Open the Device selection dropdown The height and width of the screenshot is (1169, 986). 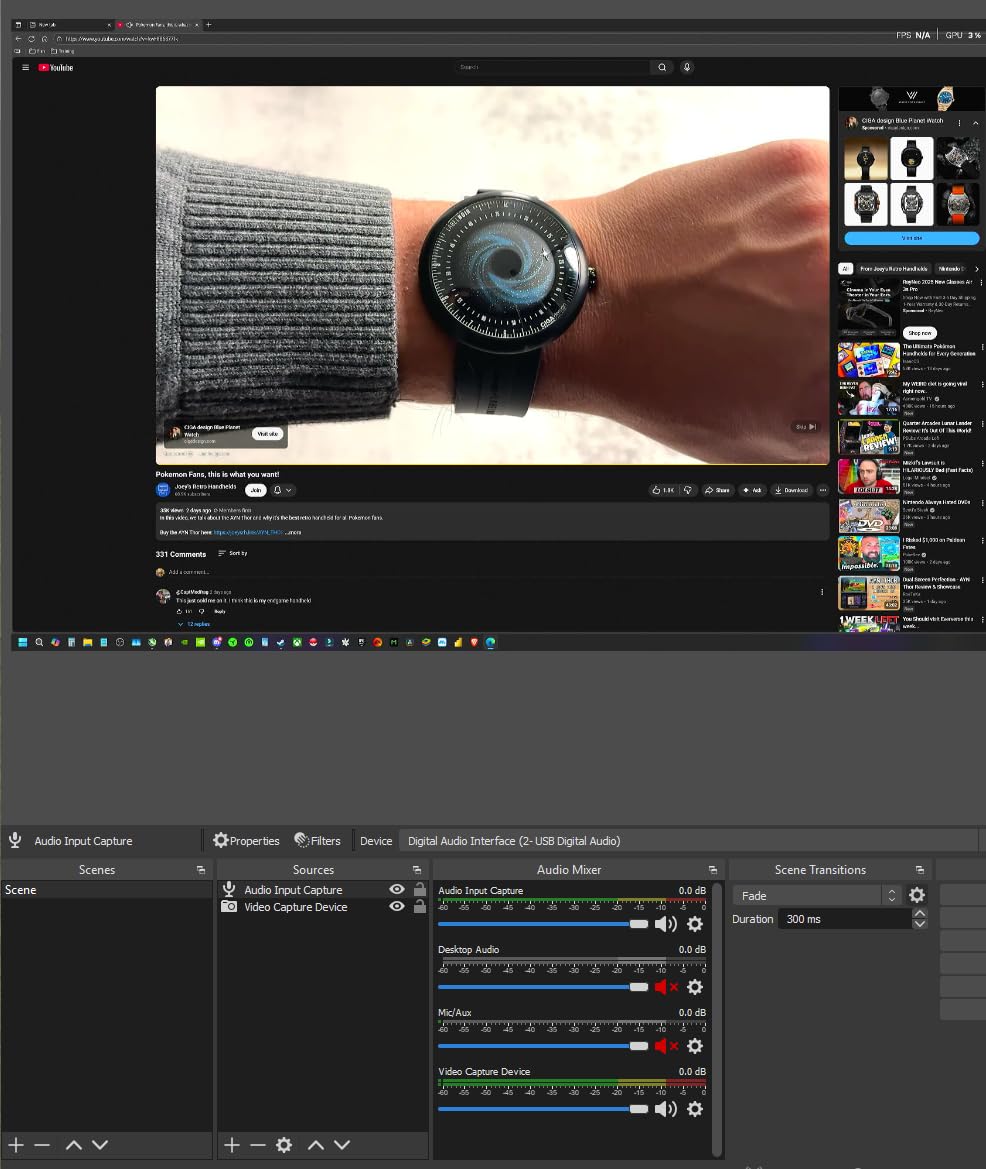coord(688,840)
